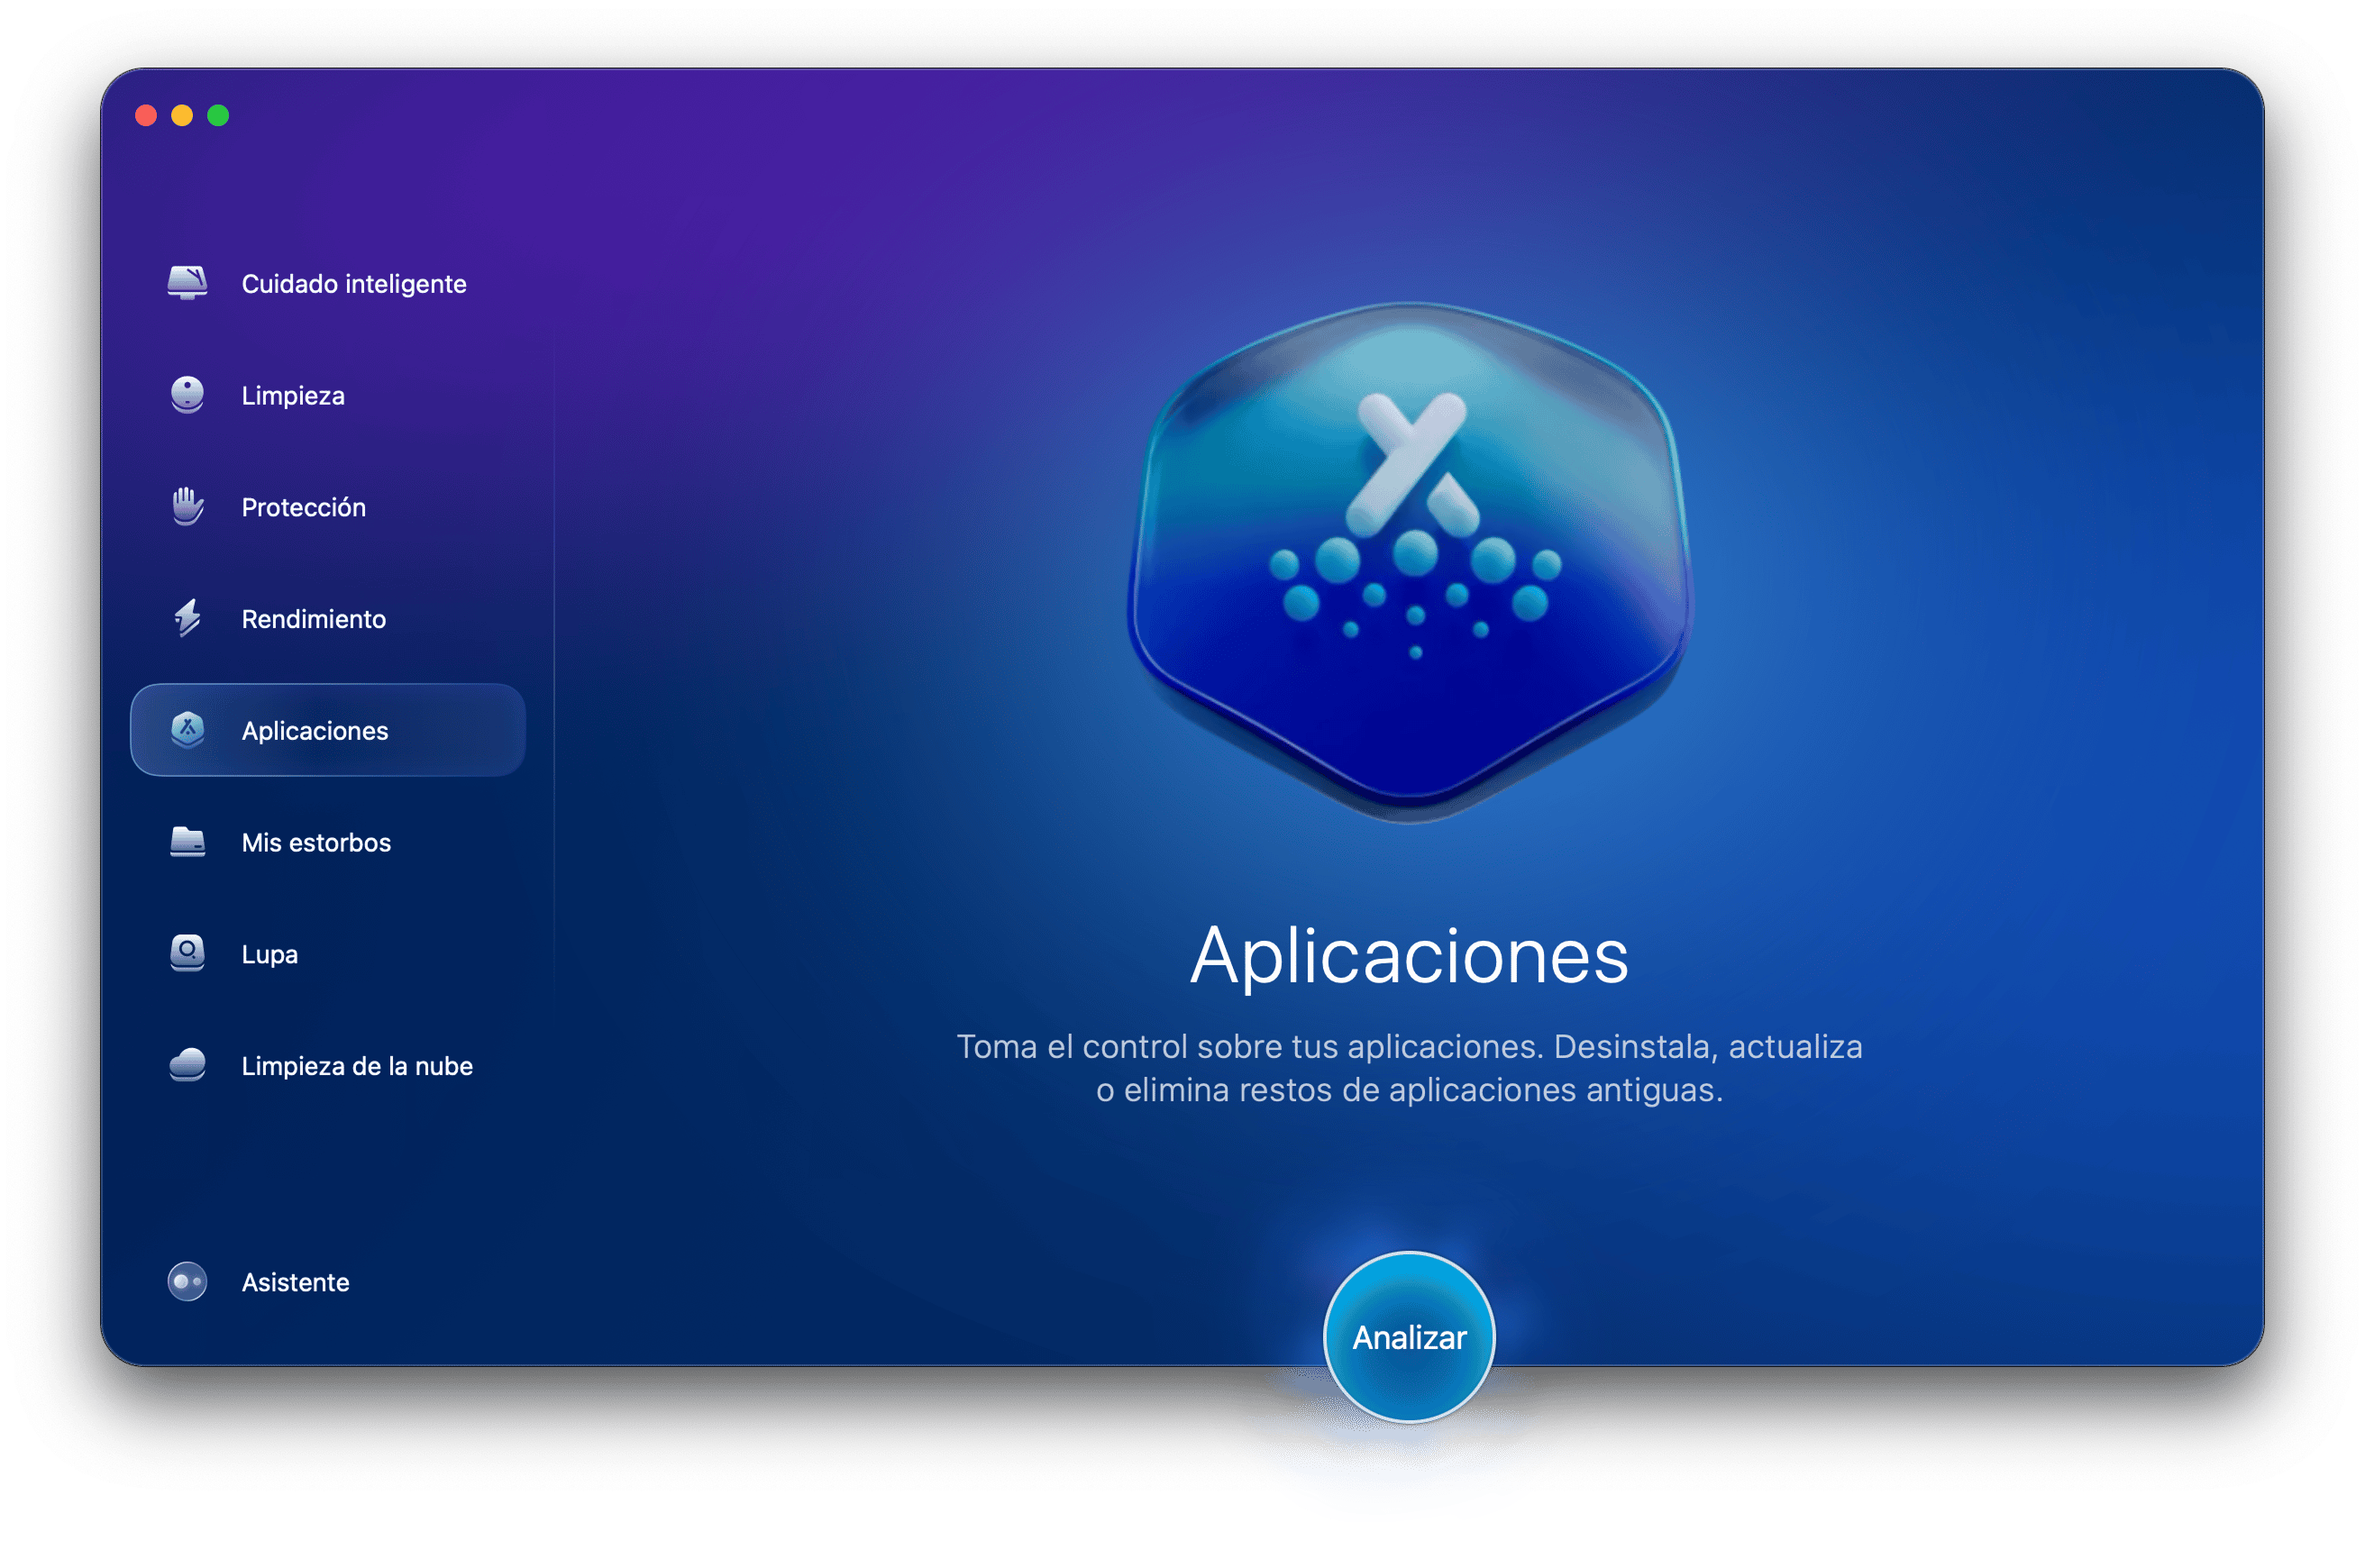Open Limpieza de la nube
Screen dimensions: 2365x1568
(356, 1065)
